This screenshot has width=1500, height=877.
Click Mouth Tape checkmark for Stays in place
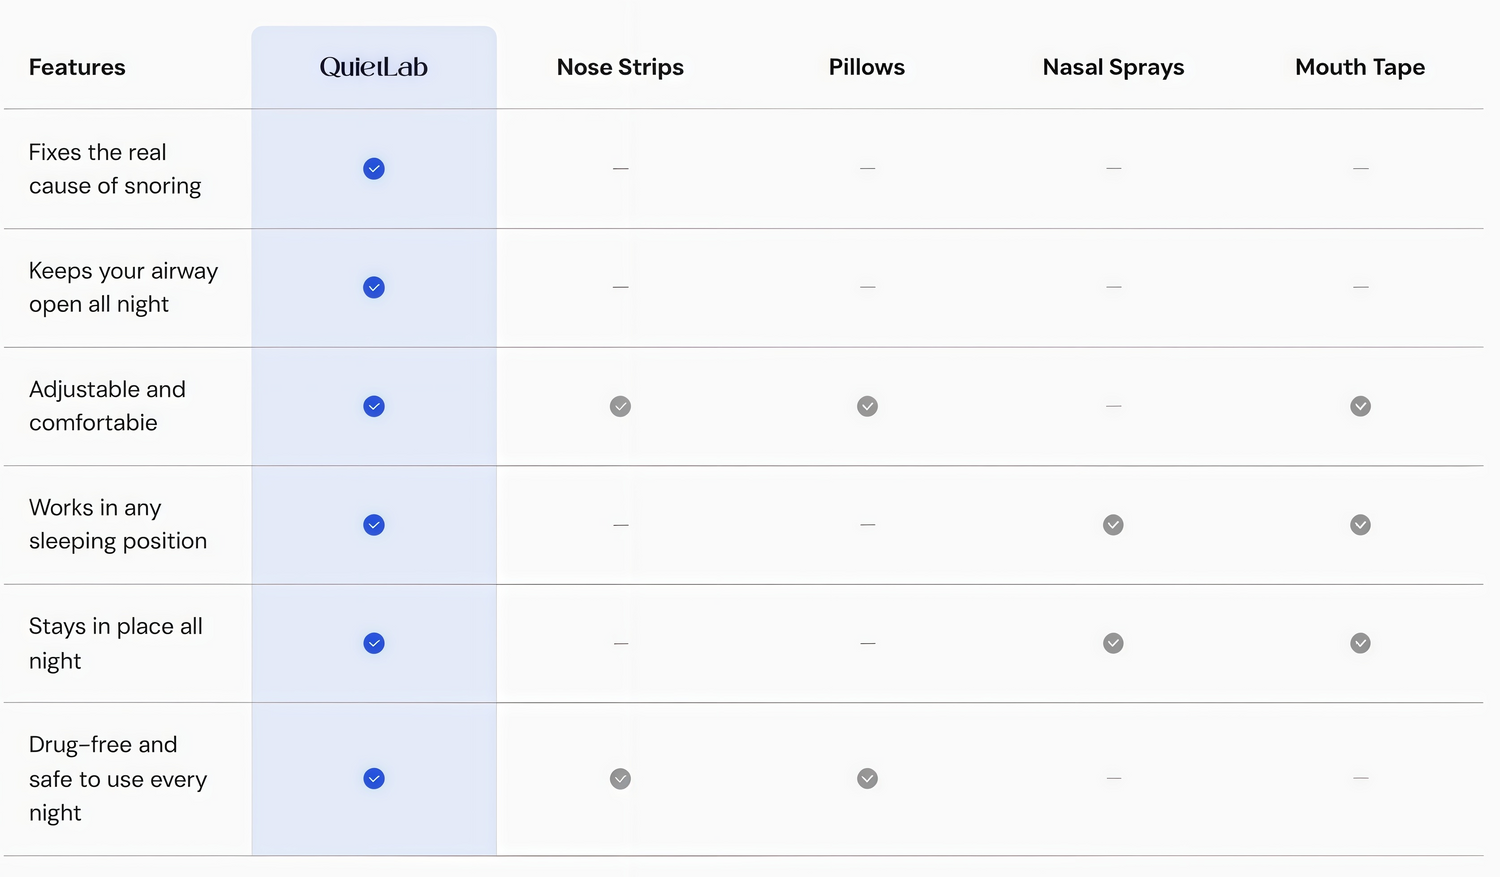pyautogui.click(x=1360, y=643)
